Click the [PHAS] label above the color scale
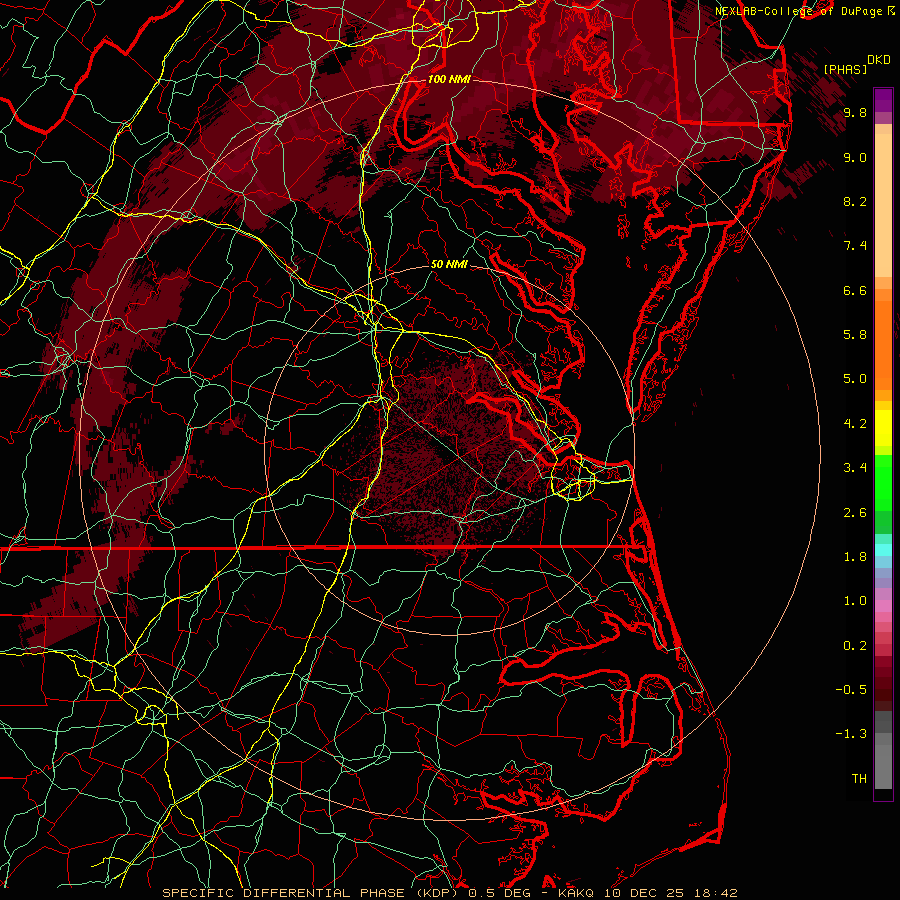This screenshot has width=900, height=900. click(844, 69)
